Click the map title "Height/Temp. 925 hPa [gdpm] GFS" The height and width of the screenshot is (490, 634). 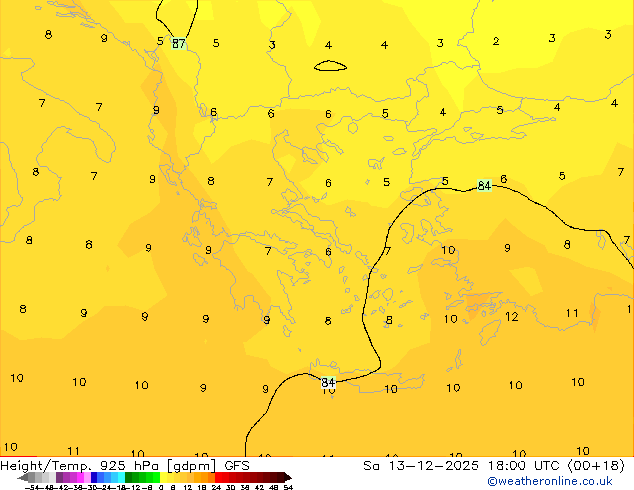(125, 466)
